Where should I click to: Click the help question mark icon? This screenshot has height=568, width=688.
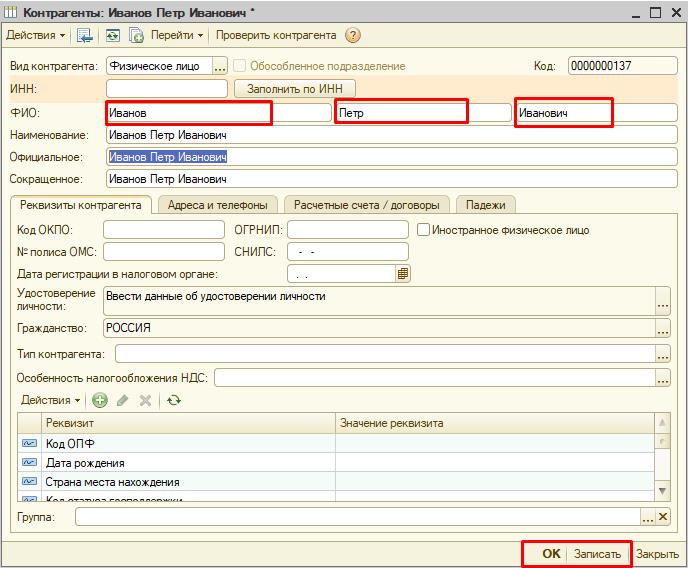(x=353, y=35)
